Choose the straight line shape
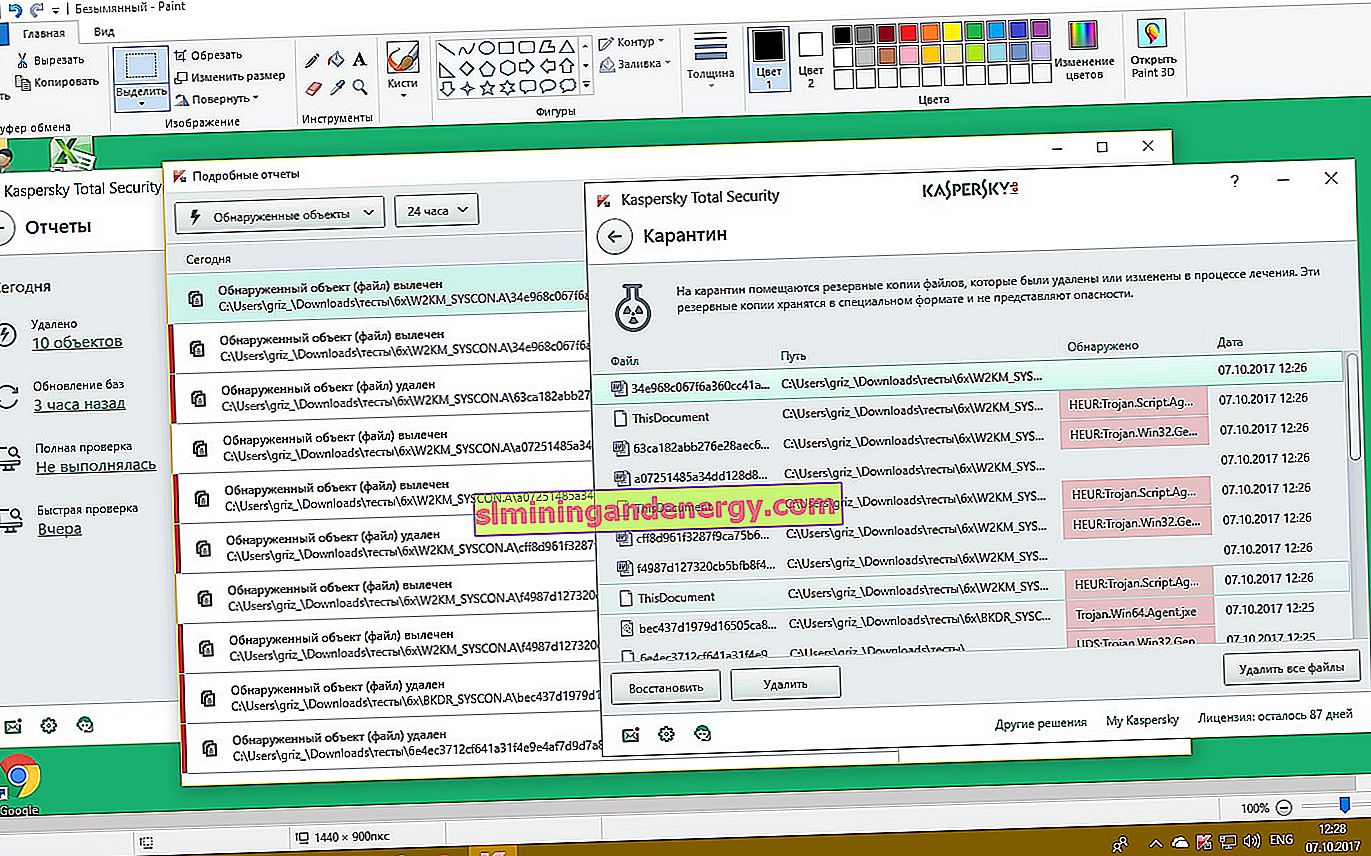 coord(448,47)
